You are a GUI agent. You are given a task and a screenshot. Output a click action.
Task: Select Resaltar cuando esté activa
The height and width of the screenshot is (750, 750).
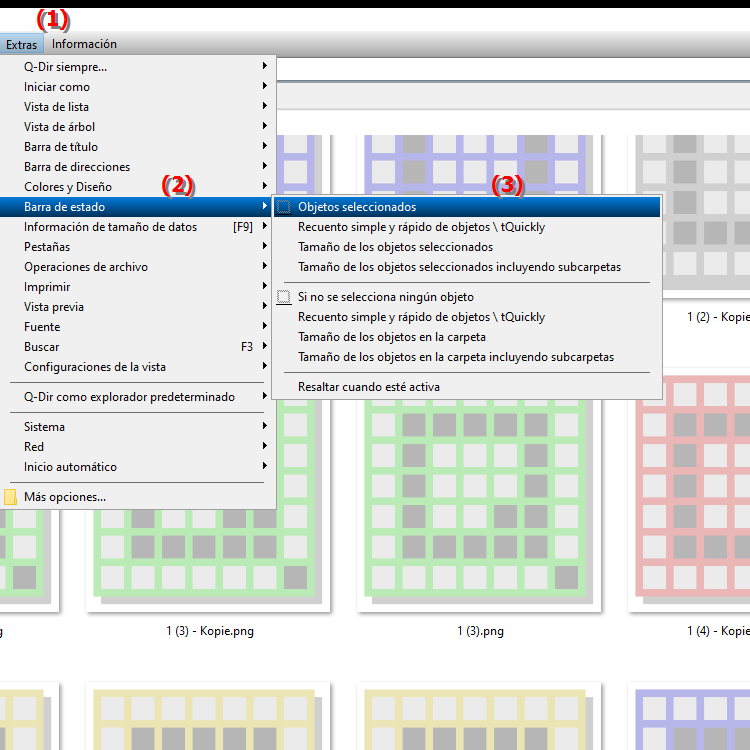click(x=467, y=387)
